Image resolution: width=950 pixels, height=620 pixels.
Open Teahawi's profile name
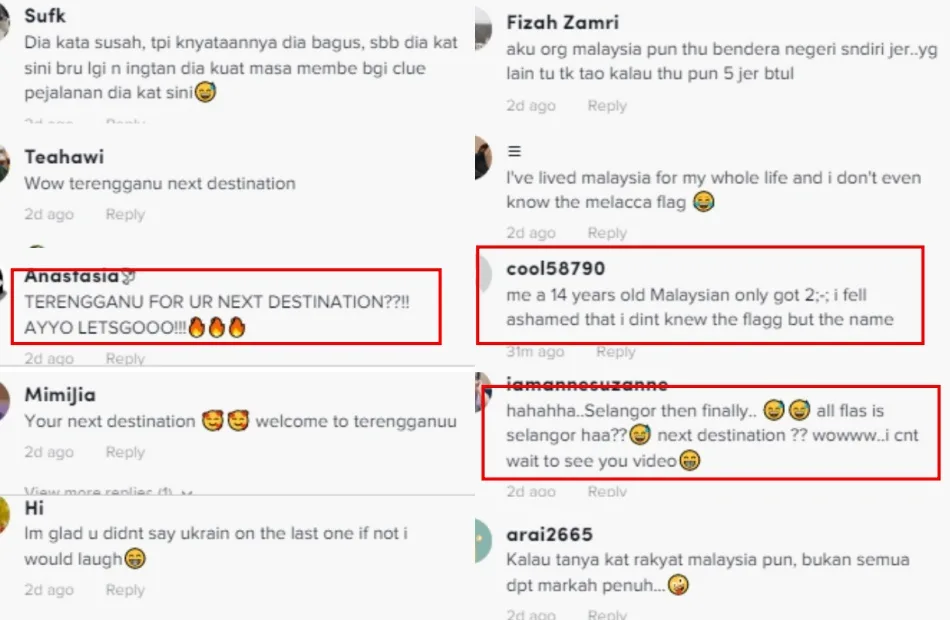(64, 157)
